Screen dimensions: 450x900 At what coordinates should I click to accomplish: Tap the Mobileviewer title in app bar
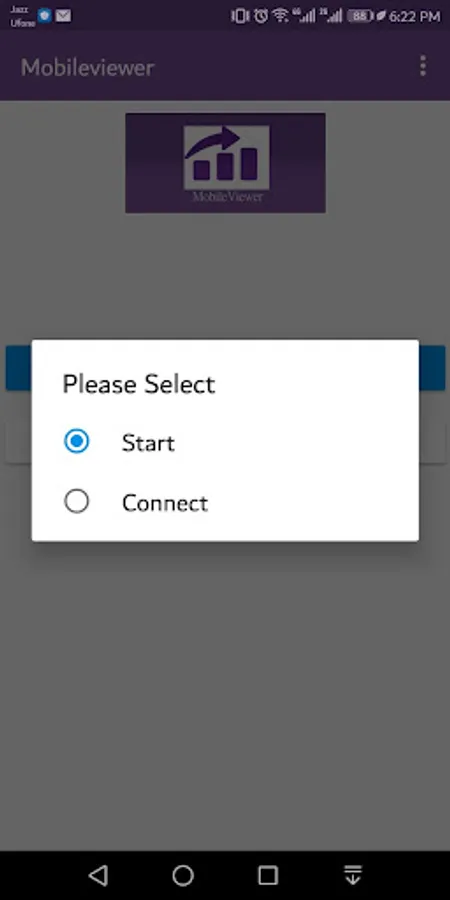click(88, 68)
